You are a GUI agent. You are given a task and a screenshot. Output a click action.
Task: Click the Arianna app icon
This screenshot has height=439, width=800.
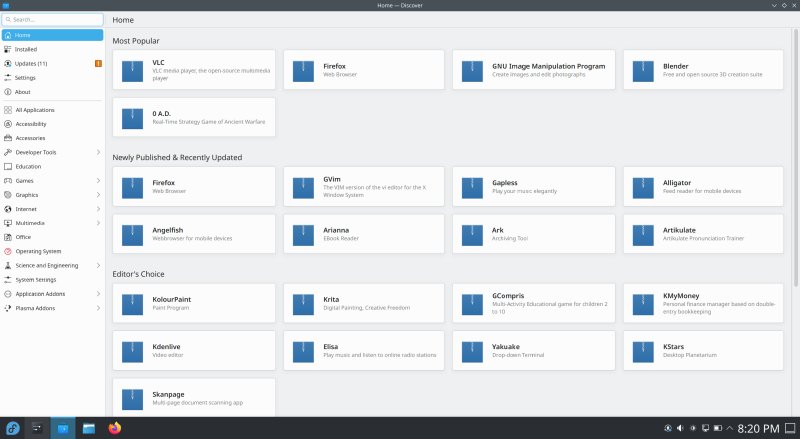pos(303,235)
